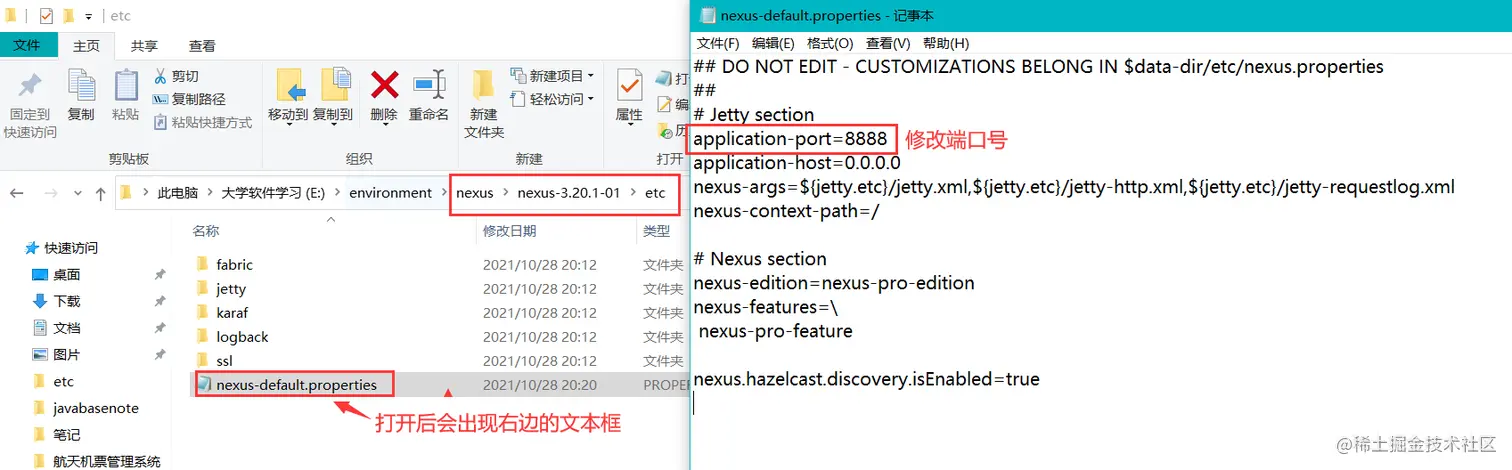Open javabasenote folder in navigation pane
Image resolution: width=1512 pixels, height=470 pixels.
pos(95,408)
